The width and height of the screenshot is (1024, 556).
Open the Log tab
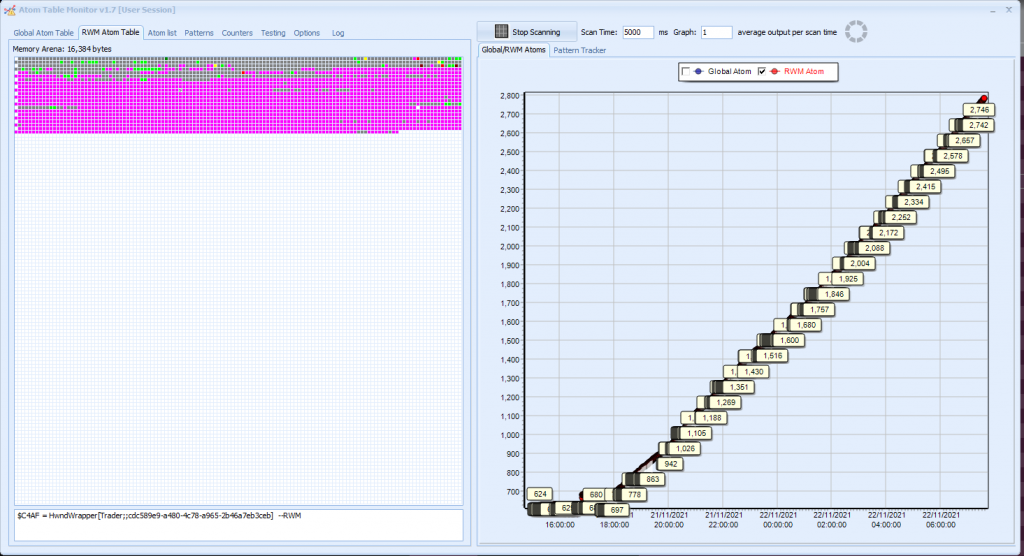(x=338, y=33)
